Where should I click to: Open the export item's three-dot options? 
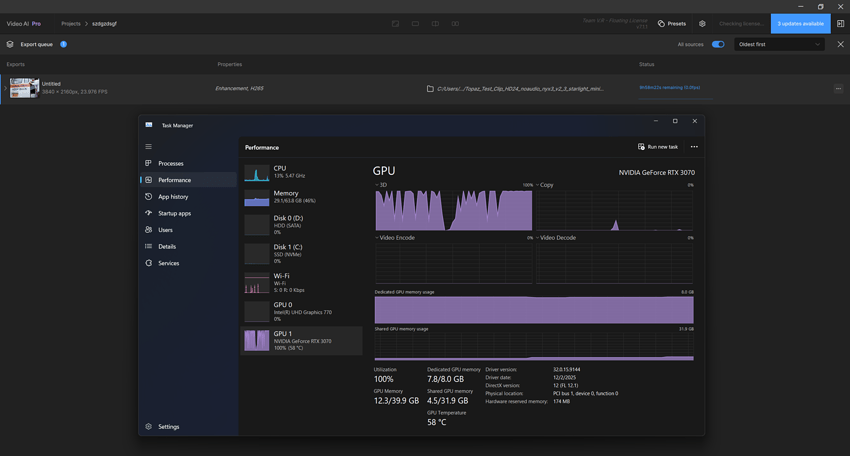click(838, 88)
